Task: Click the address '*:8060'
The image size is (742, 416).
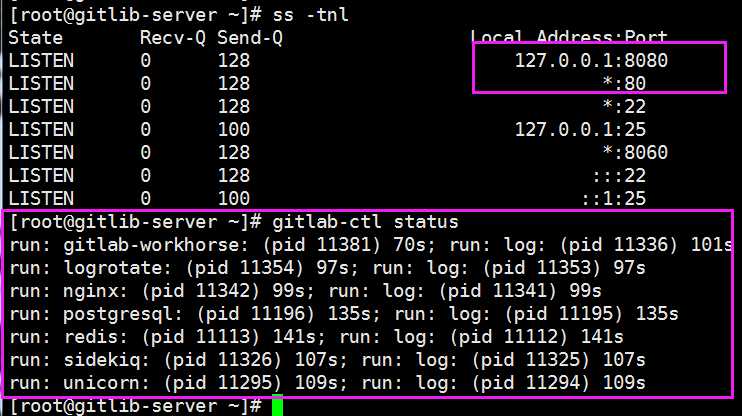Action: [635, 152]
